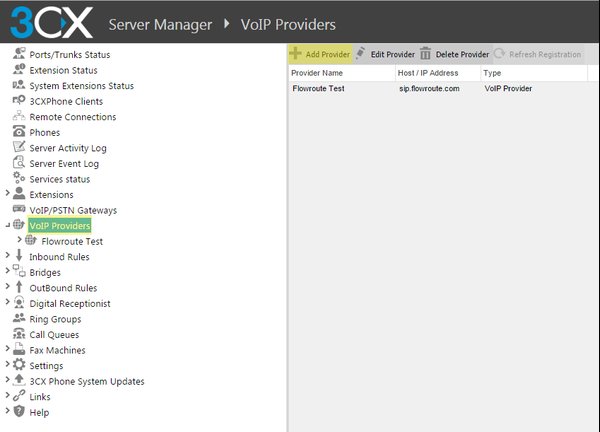Viewport: 600px width, 432px height.
Task: Open the Server Activity Log entry
Action: coord(68,148)
